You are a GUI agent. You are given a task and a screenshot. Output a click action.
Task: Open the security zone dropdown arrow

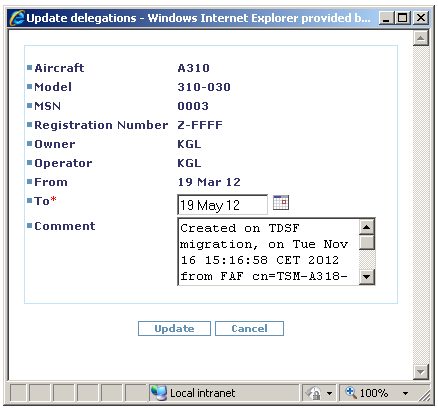tap(329, 393)
